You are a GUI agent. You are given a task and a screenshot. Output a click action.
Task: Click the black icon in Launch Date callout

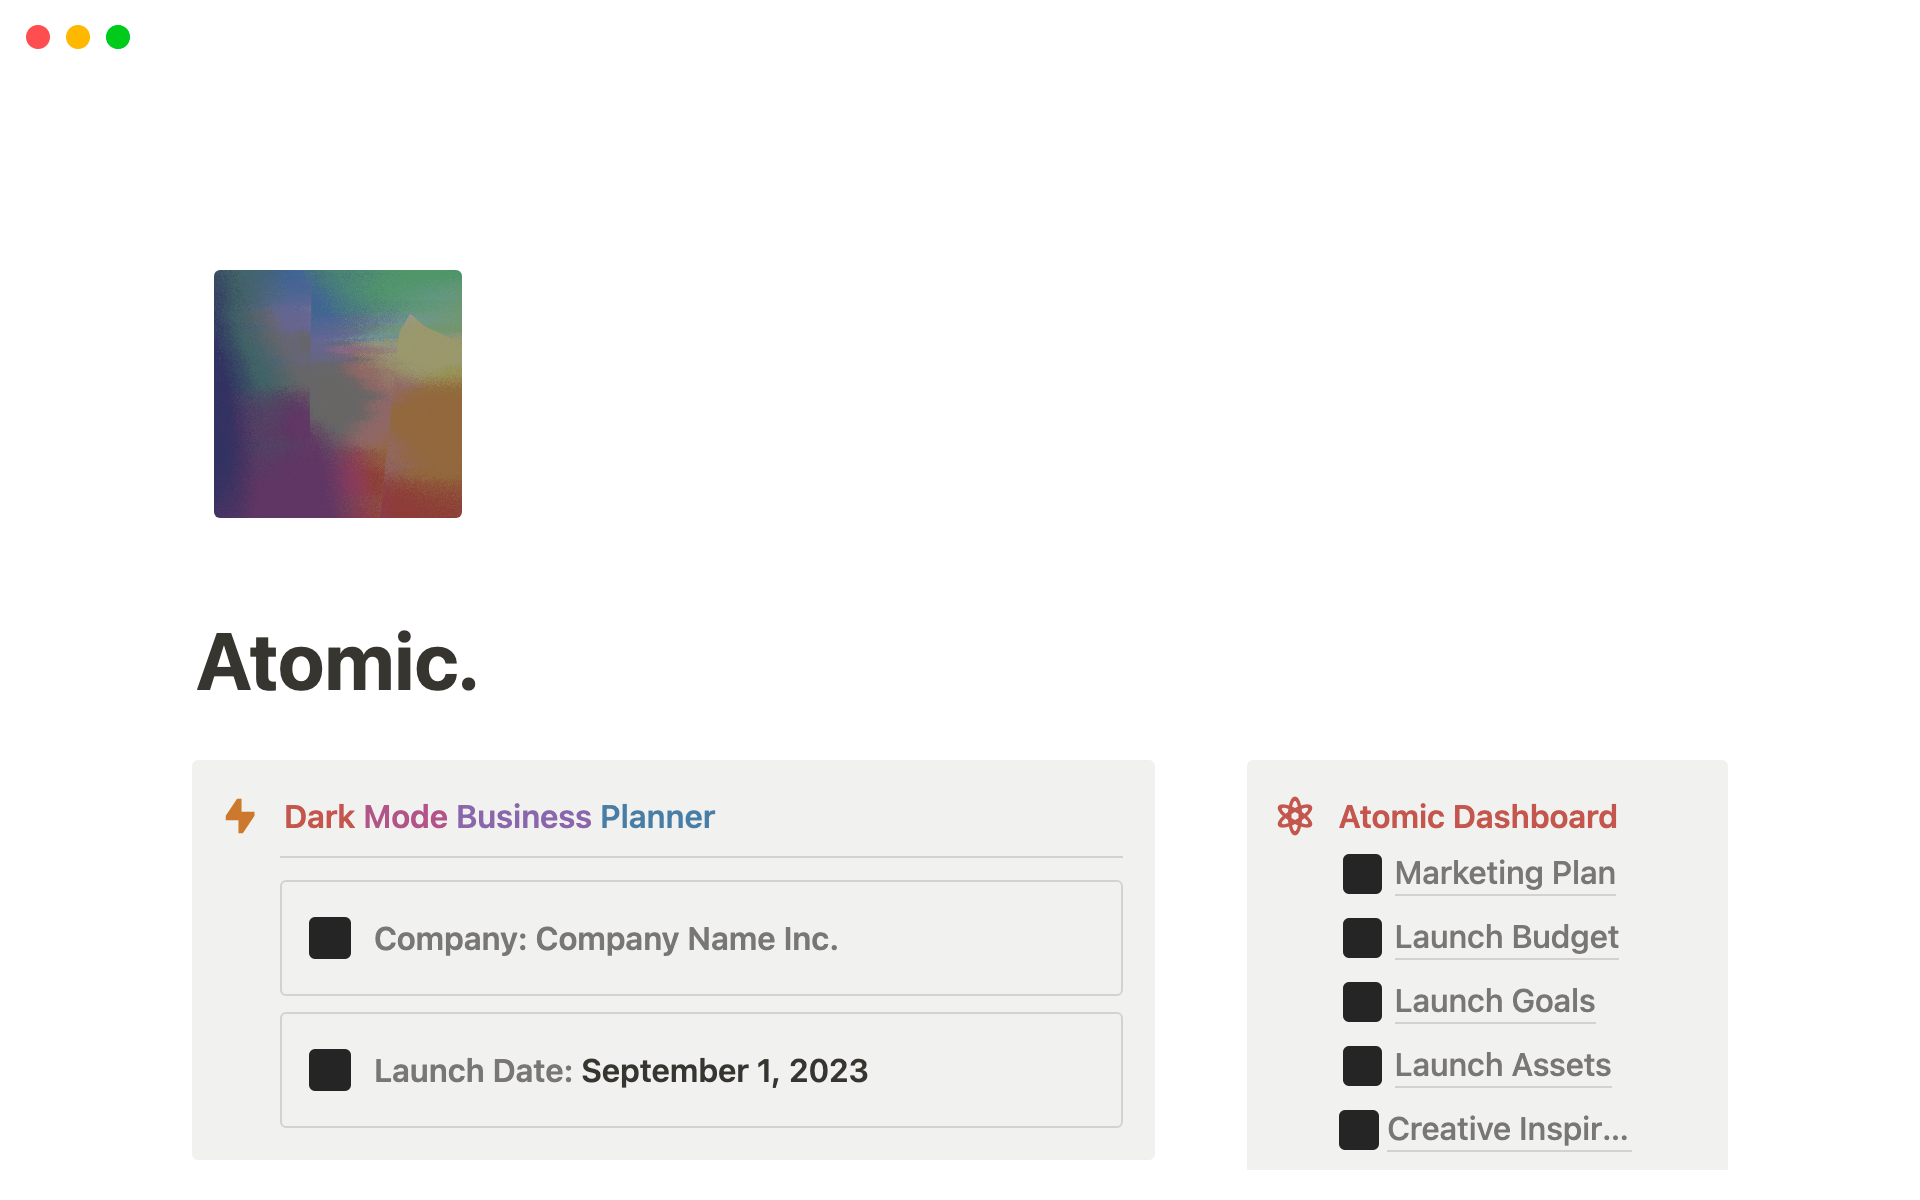330,1070
